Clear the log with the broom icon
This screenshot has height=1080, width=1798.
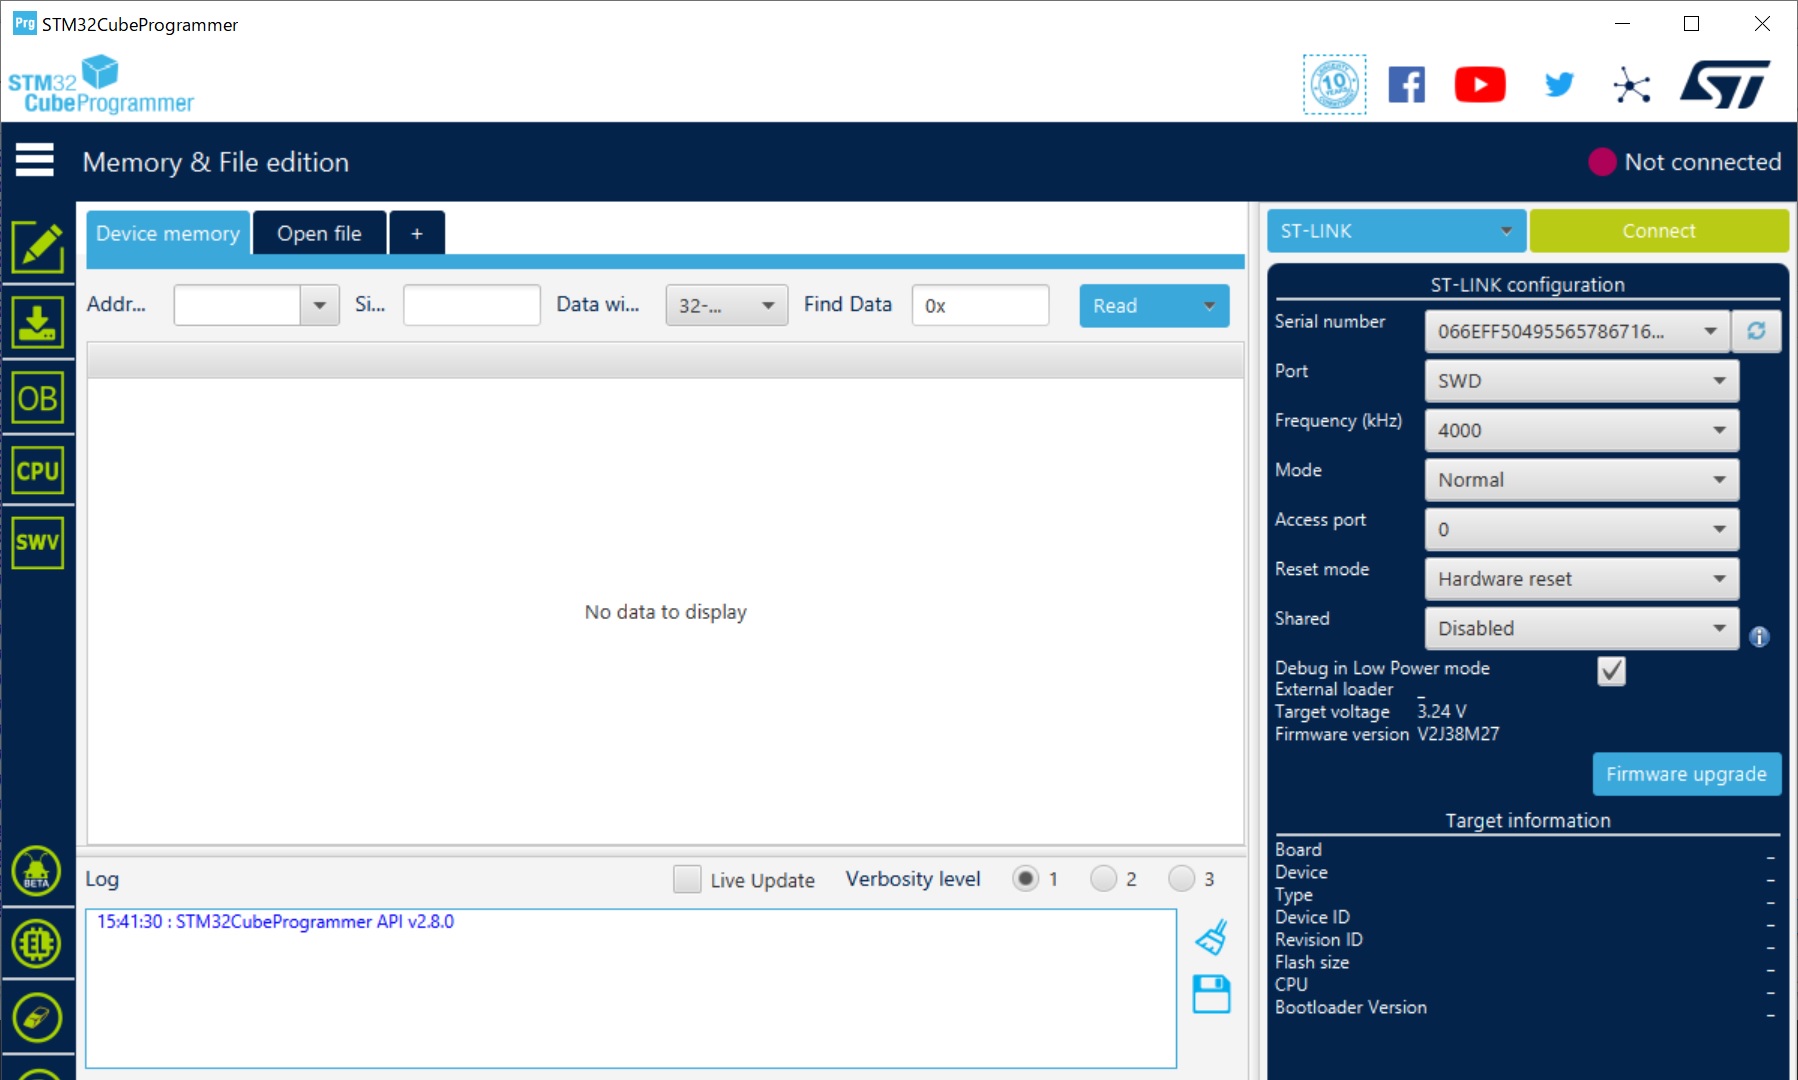[x=1211, y=938]
